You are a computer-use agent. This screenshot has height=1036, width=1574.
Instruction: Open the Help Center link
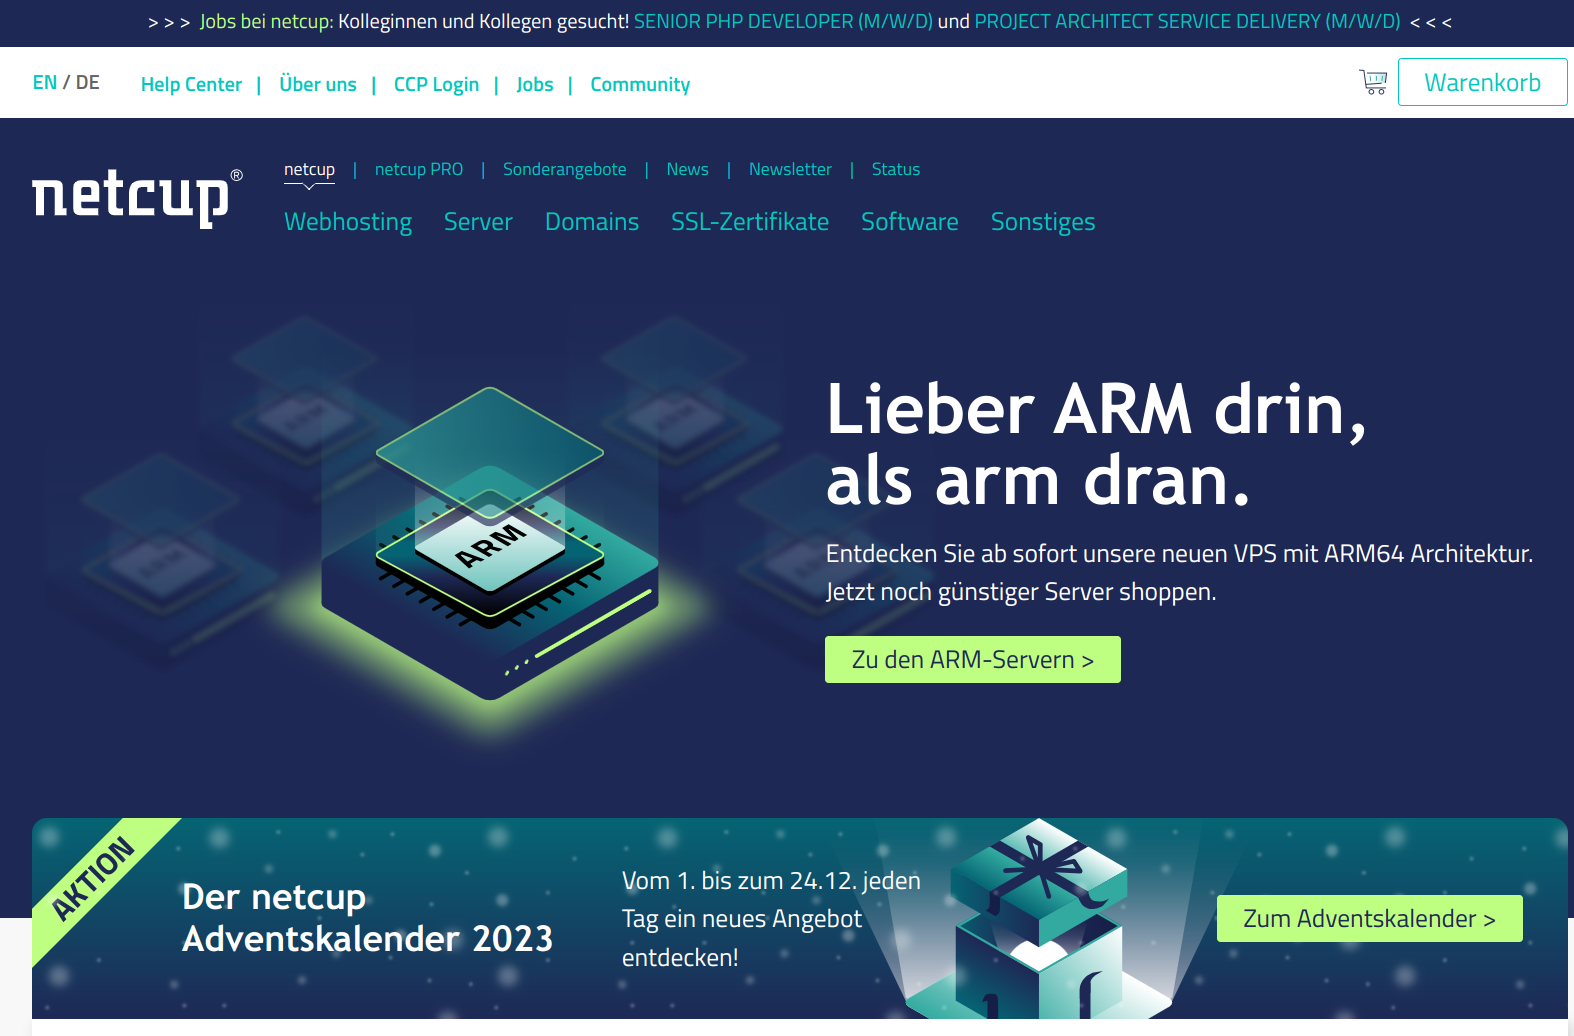point(191,85)
